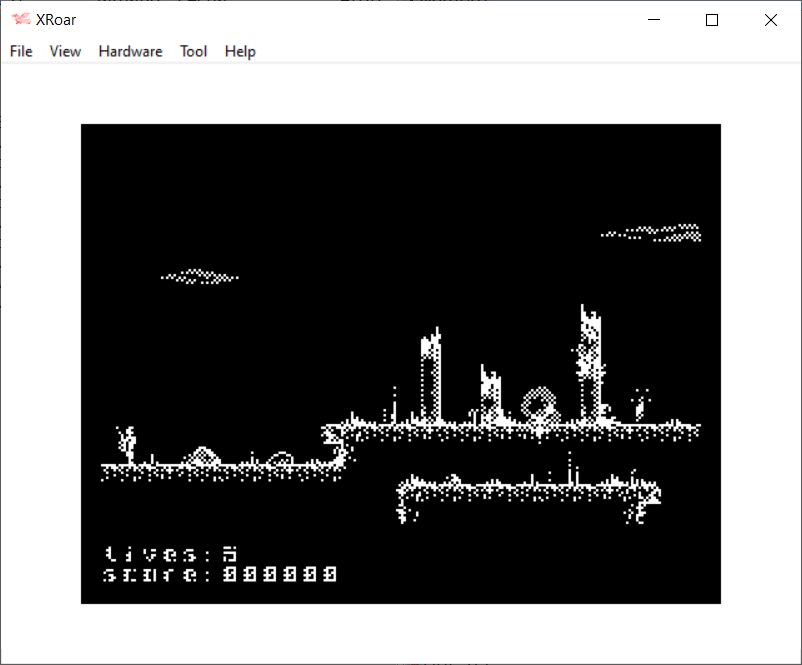
Task: Maximize the XRoar window
Action: [x=712, y=20]
